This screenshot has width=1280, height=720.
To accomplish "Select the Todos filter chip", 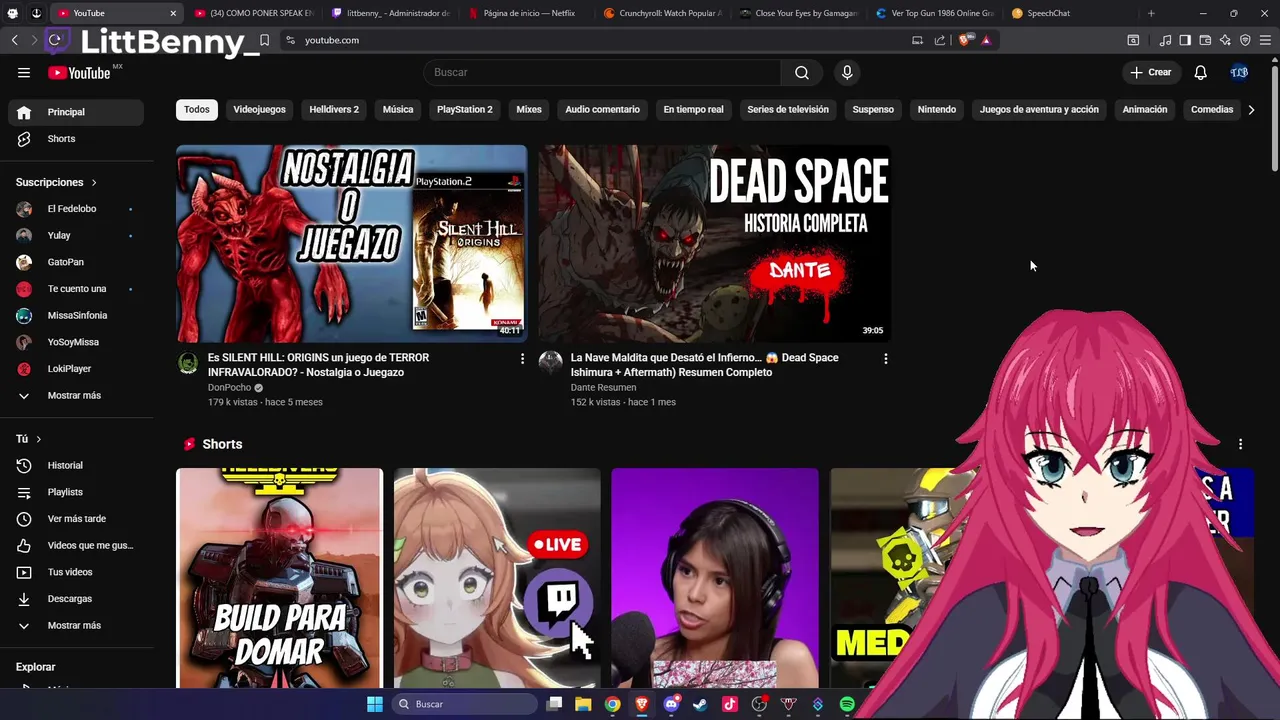I will pos(197,109).
